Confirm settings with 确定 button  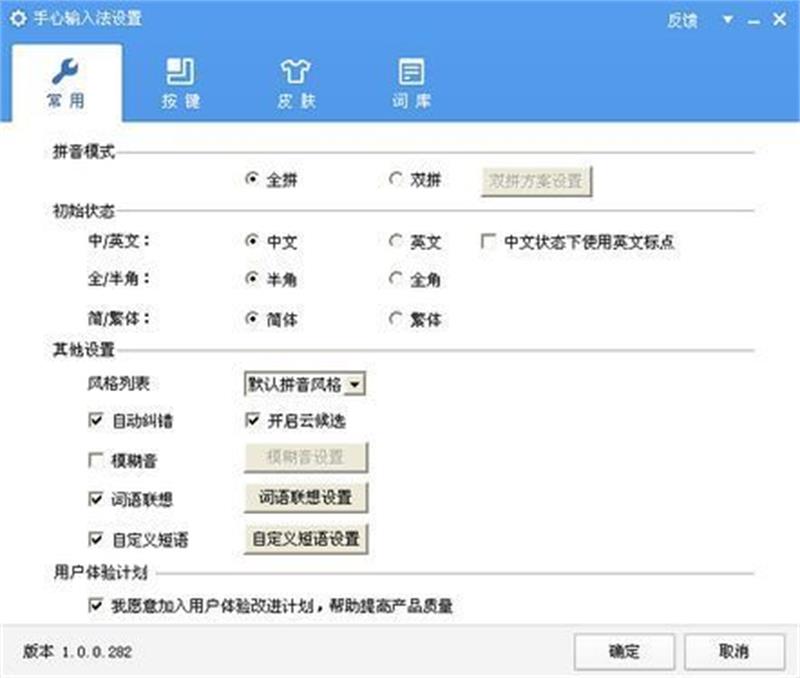pos(624,651)
